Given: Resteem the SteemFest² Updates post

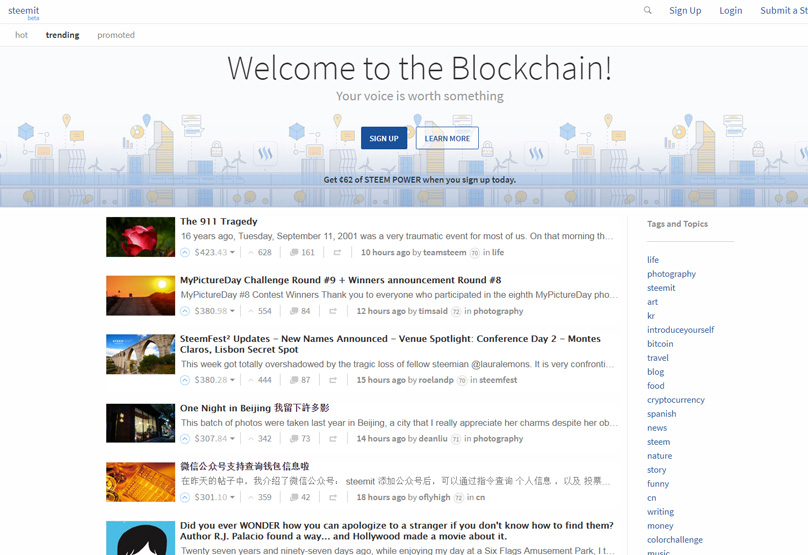Looking at the screenshot, I should [333, 380].
